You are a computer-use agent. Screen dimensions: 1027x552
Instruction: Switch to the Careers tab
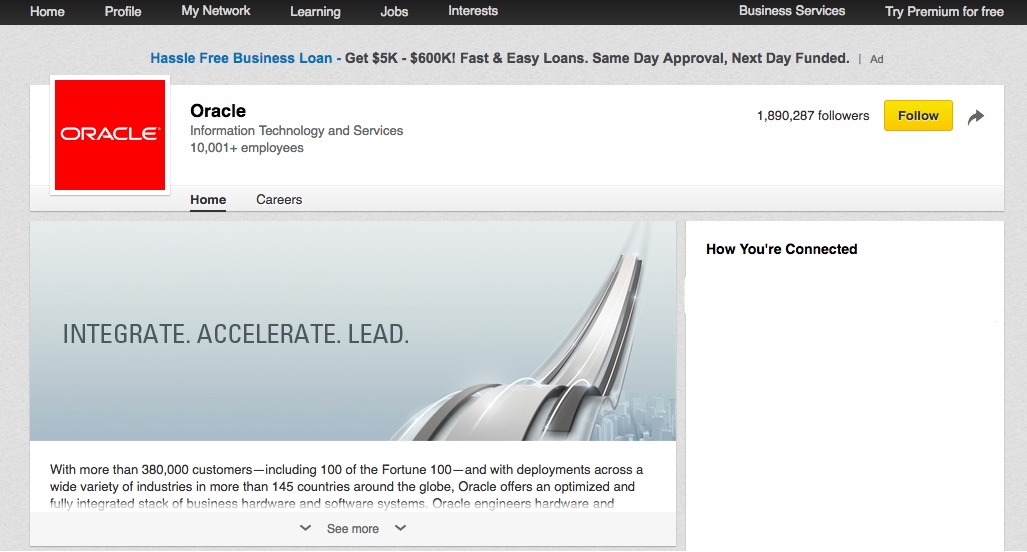(x=279, y=200)
